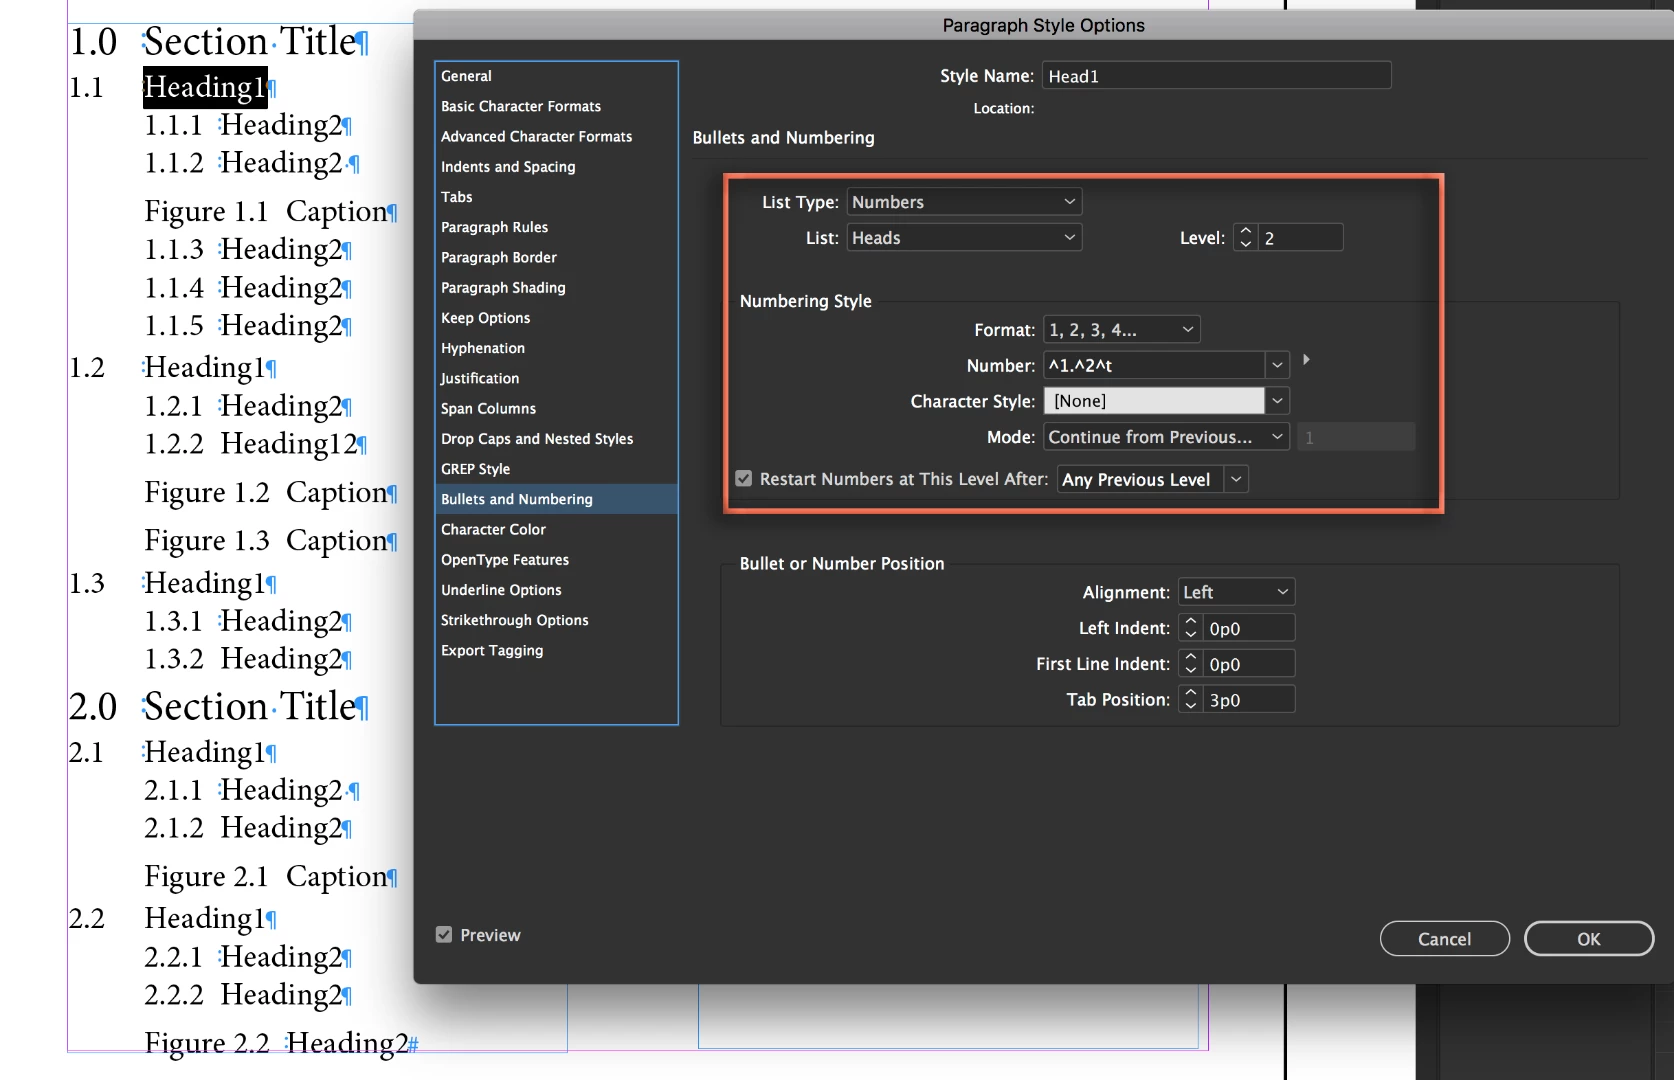This screenshot has width=1674, height=1080.
Task: Select Hyphenation category
Action: (x=556, y=348)
